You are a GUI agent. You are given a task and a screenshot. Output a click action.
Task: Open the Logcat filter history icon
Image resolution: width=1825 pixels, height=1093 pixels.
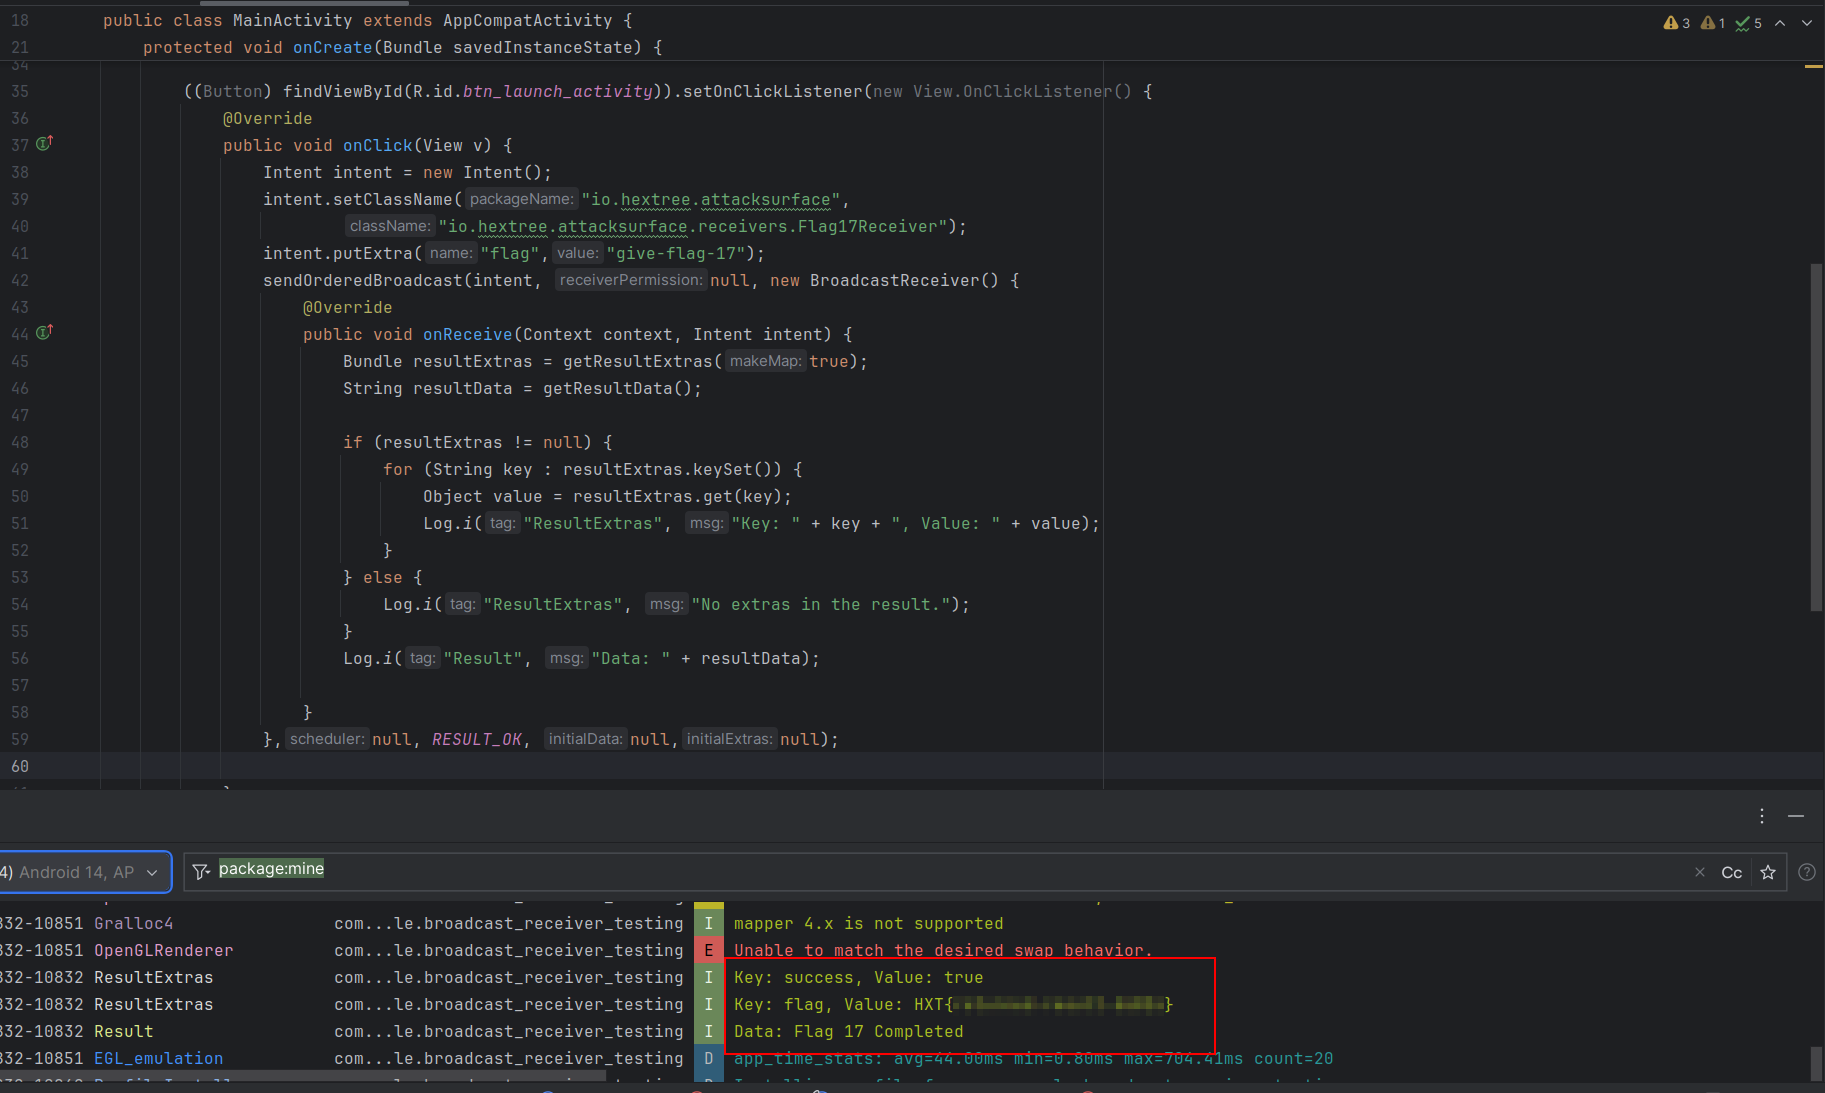click(201, 871)
